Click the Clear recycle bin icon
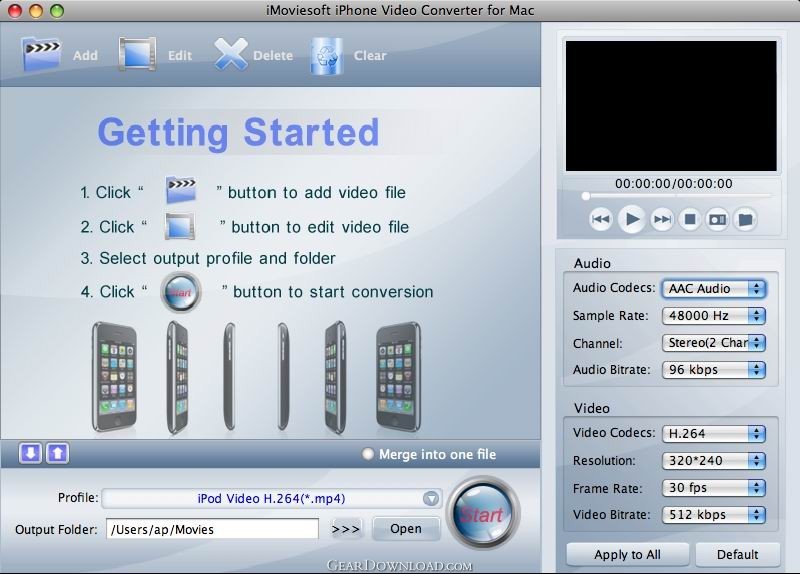 tap(327, 56)
